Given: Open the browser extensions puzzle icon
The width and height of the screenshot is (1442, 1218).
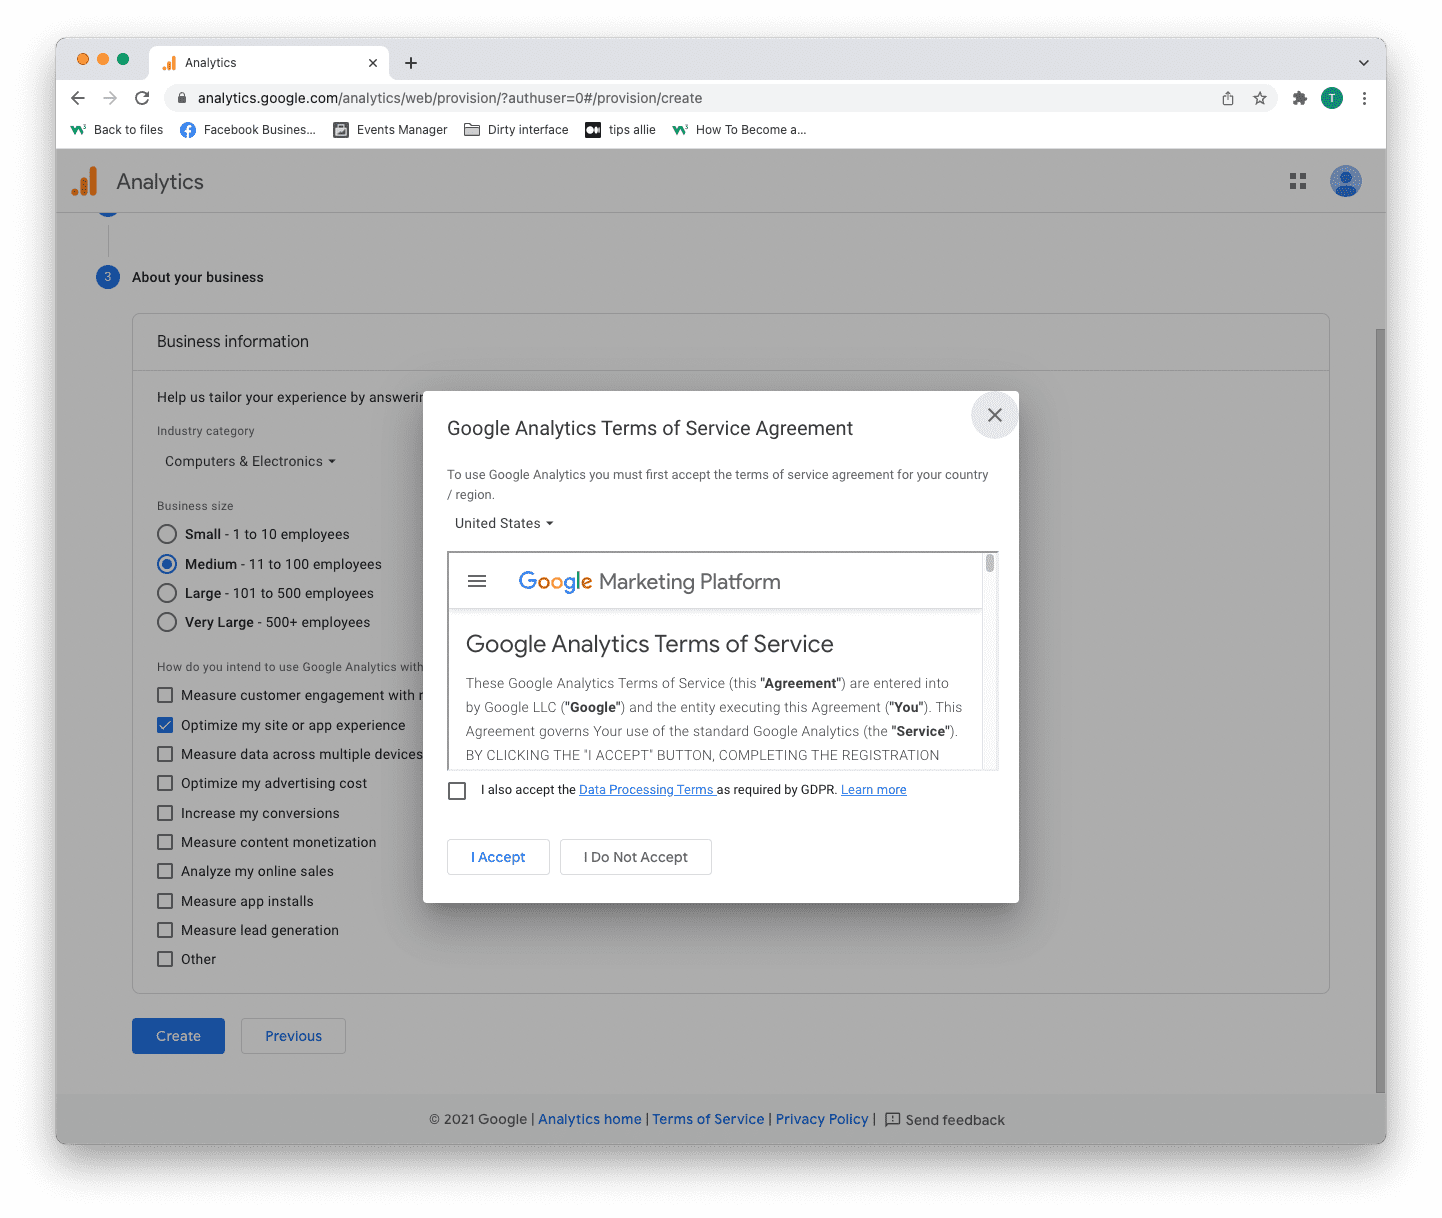Looking at the screenshot, I should tap(1300, 98).
